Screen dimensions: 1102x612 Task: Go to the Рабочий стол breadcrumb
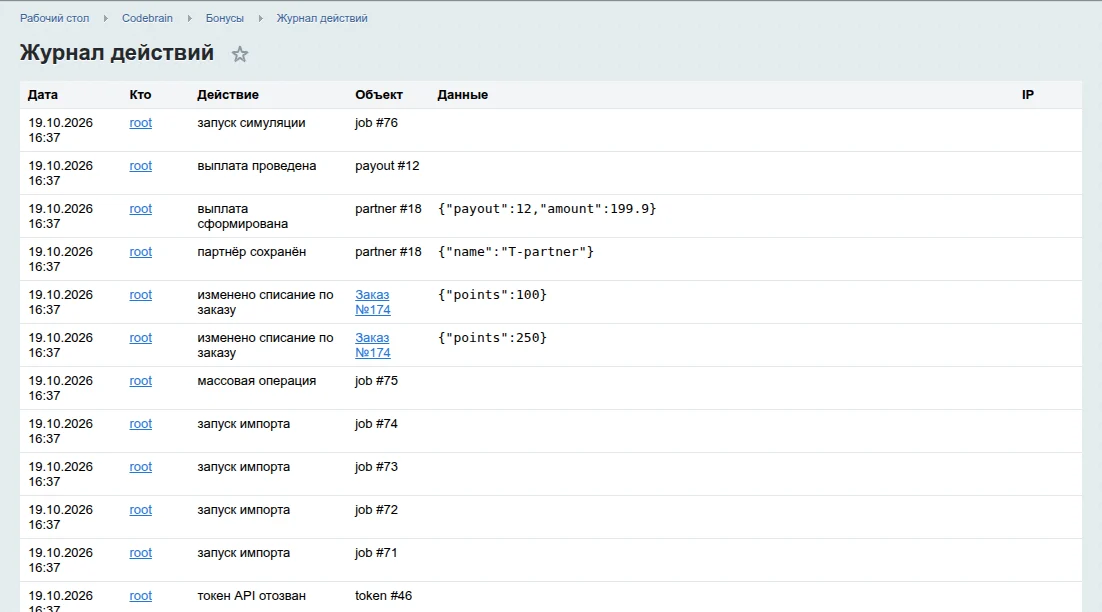click(x=55, y=18)
